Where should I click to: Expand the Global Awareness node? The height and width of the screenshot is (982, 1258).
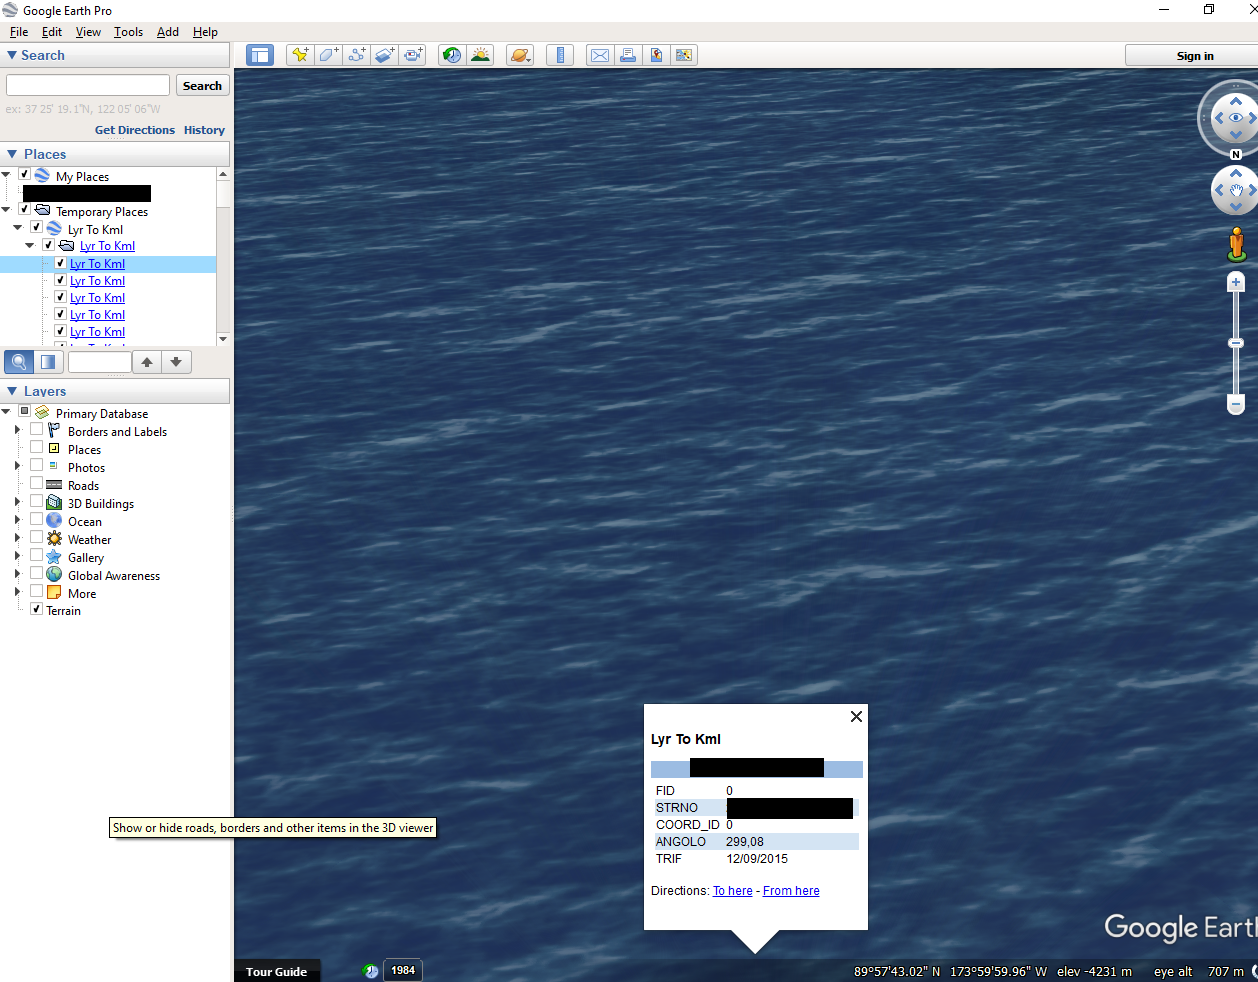(x=17, y=574)
